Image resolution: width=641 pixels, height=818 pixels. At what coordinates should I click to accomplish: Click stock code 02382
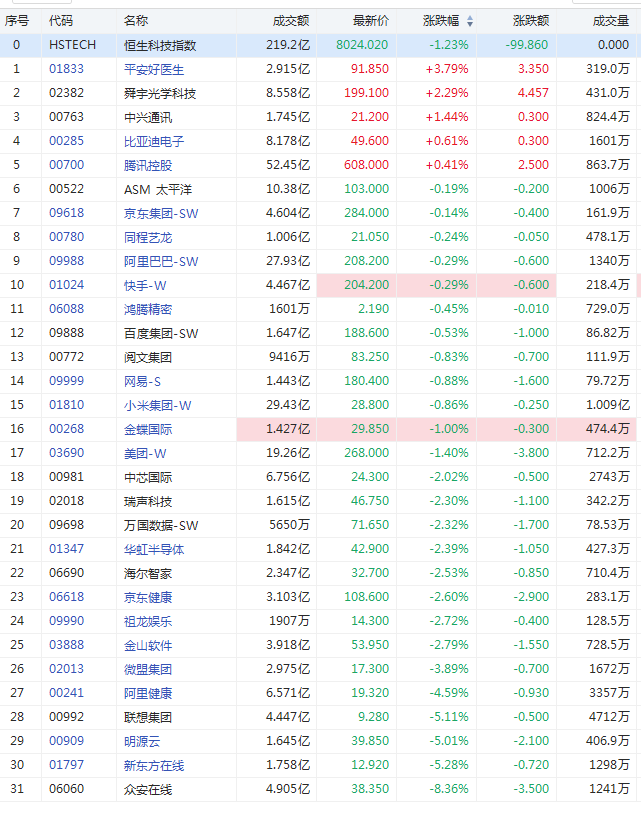click(66, 93)
